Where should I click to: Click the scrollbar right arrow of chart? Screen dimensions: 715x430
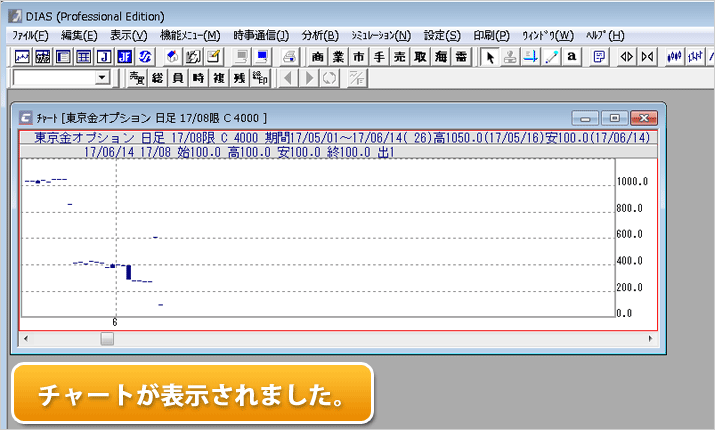click(649, 339)
